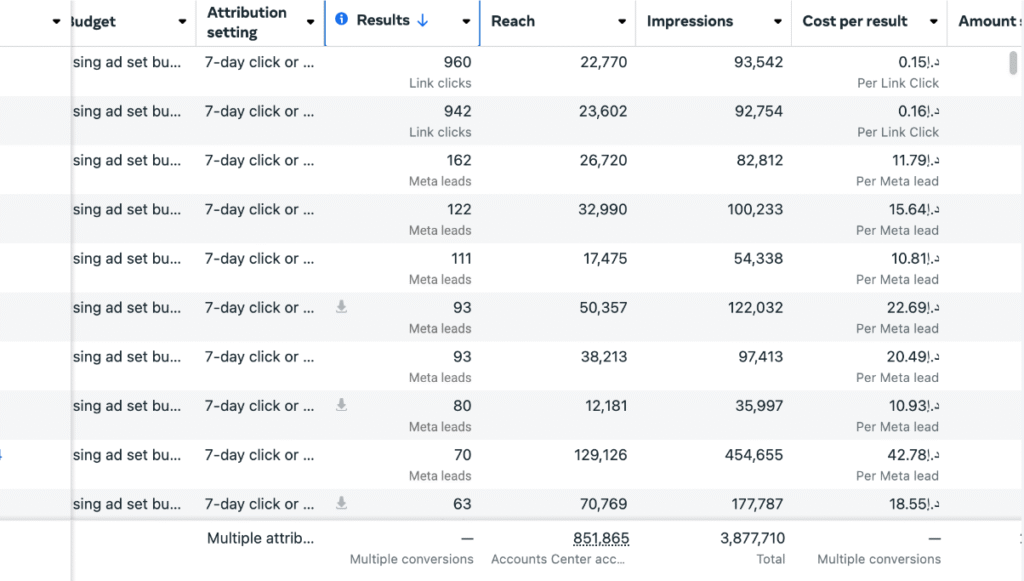
Task: Open the Results column dropdown arrow
Action: coord(466,22)
